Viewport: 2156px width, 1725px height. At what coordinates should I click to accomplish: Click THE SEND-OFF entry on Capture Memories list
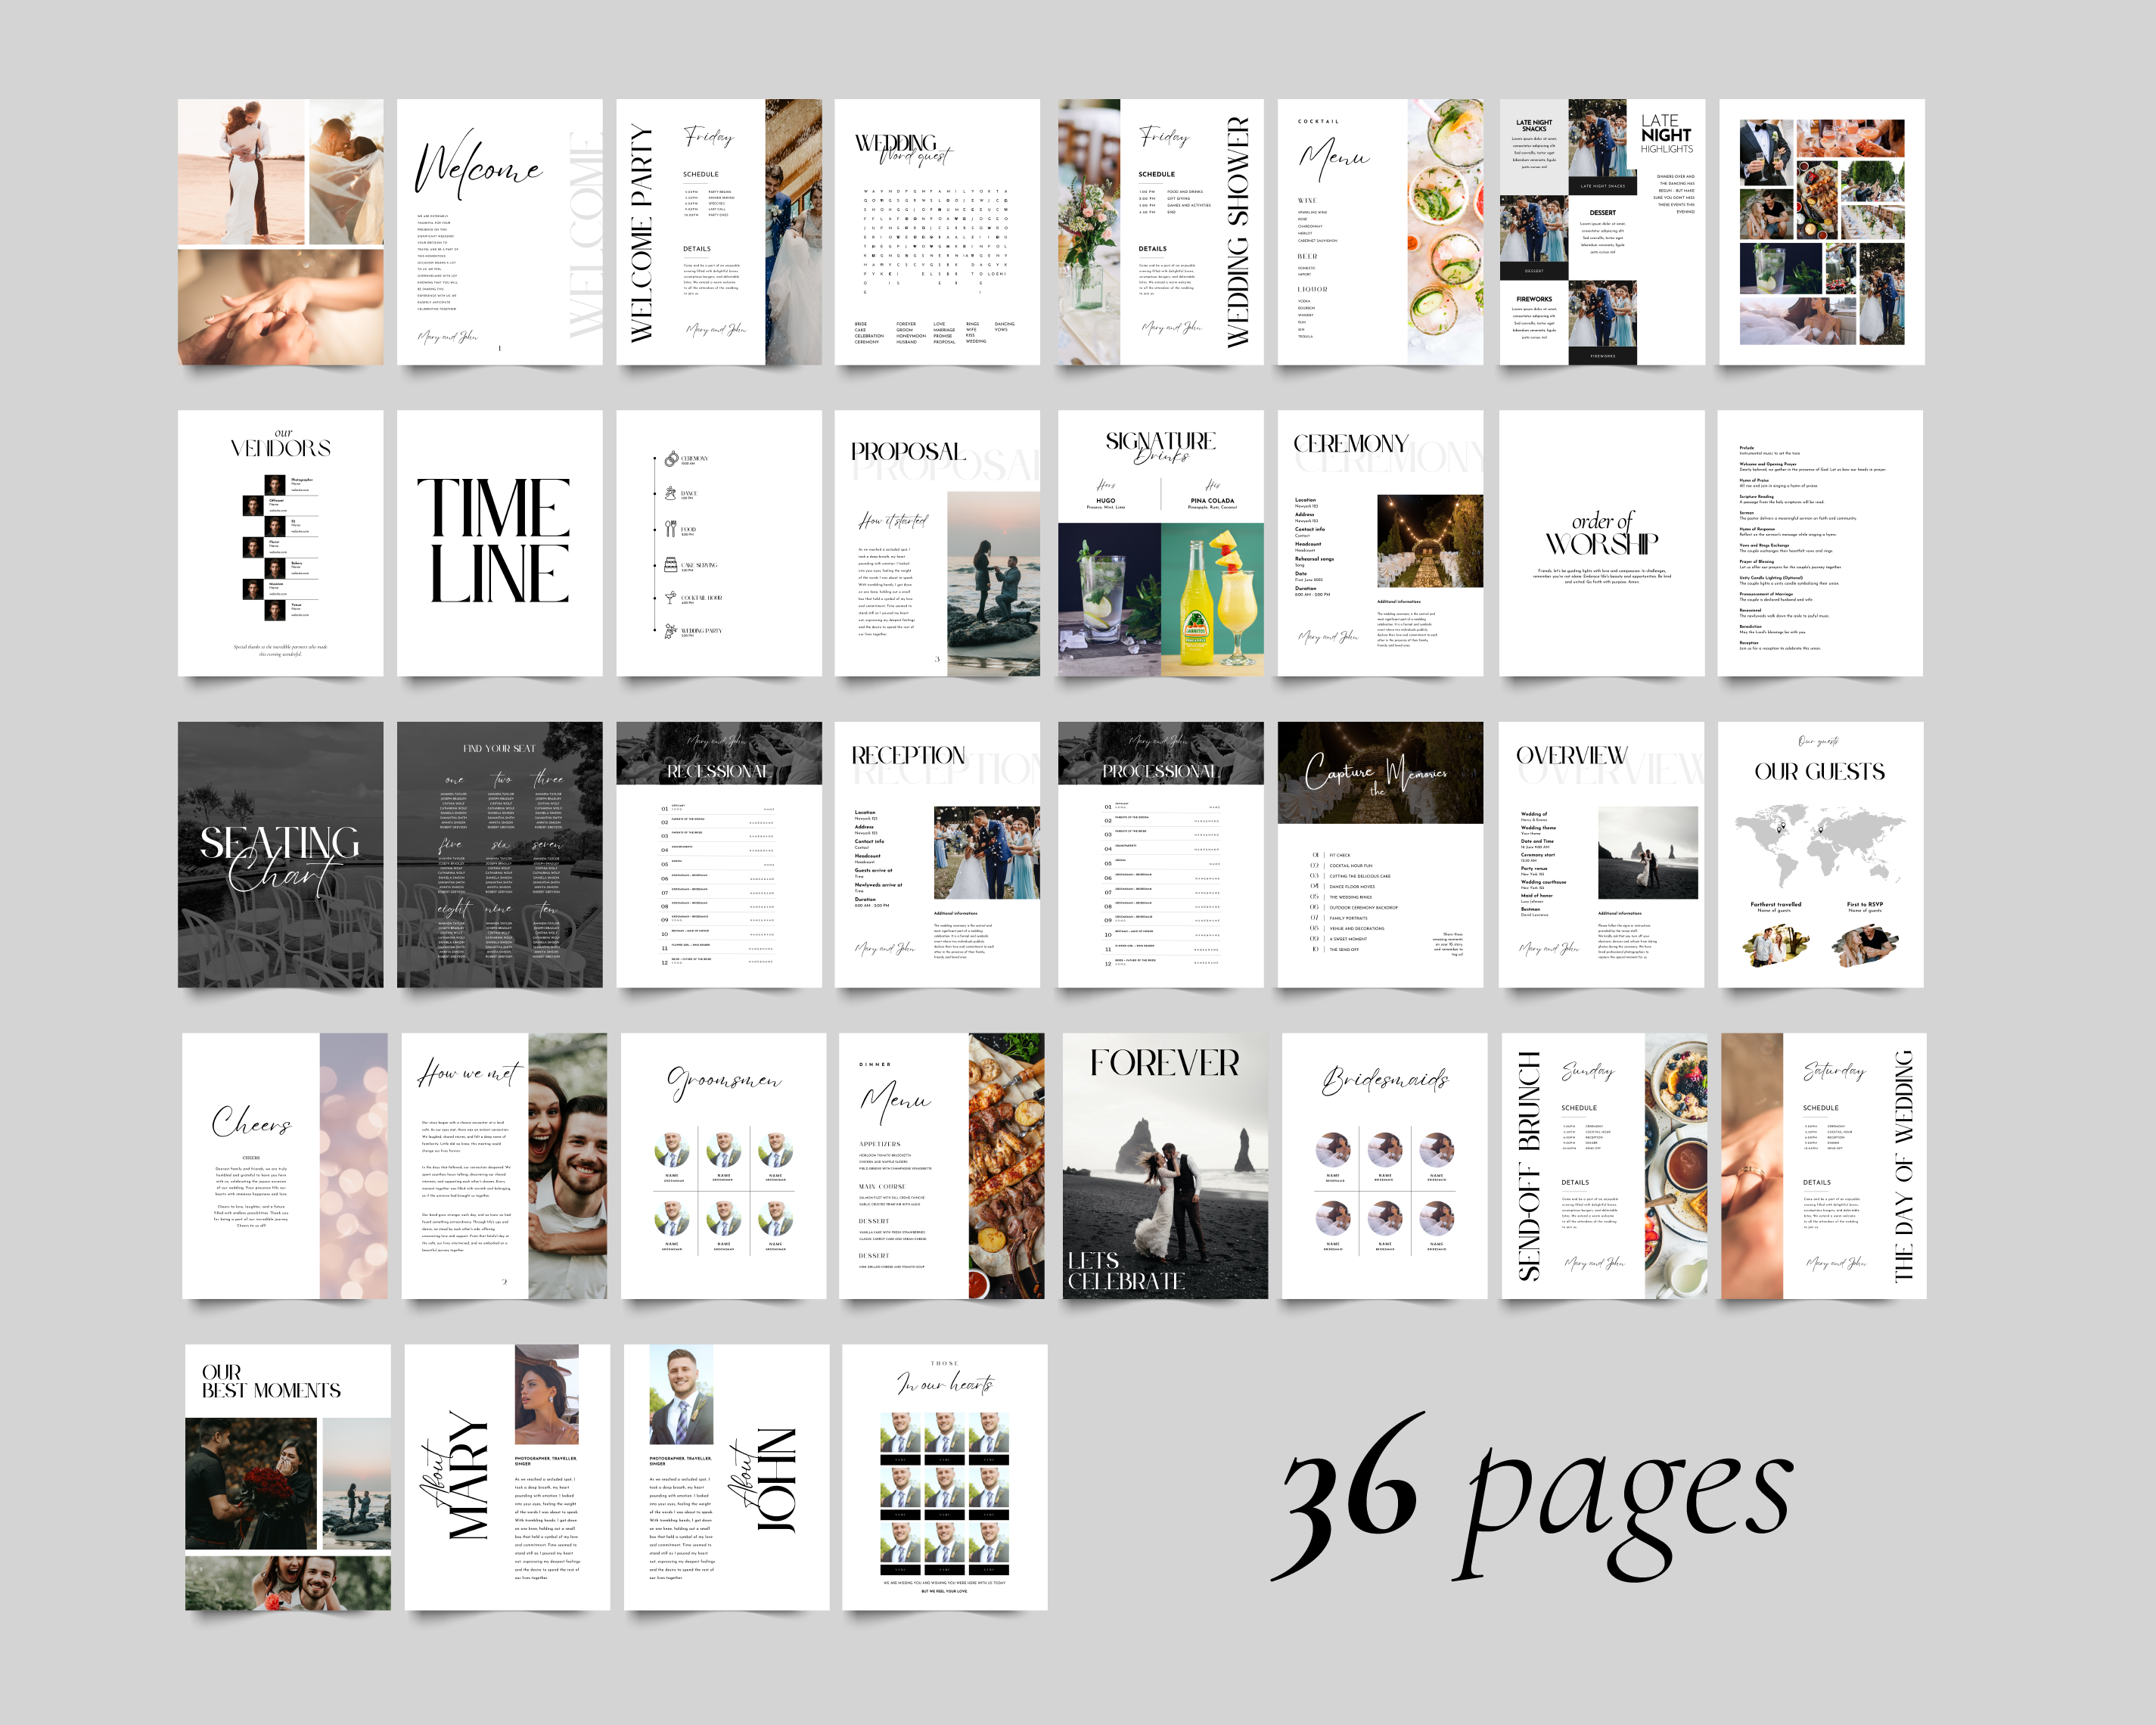pos(1344,950)
